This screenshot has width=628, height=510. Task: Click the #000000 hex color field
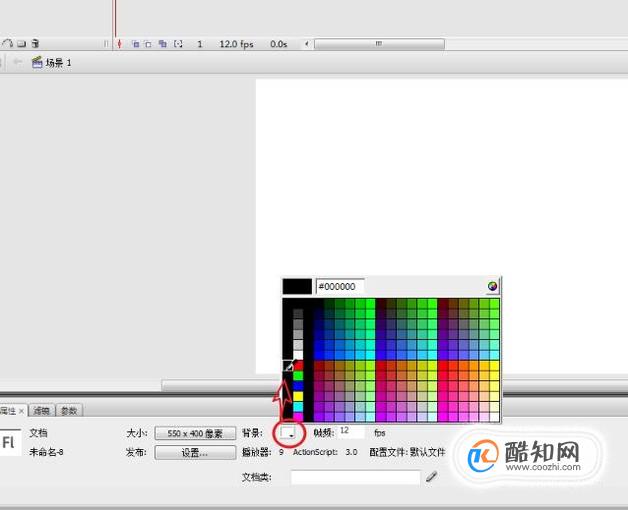[x=340, y=286]
